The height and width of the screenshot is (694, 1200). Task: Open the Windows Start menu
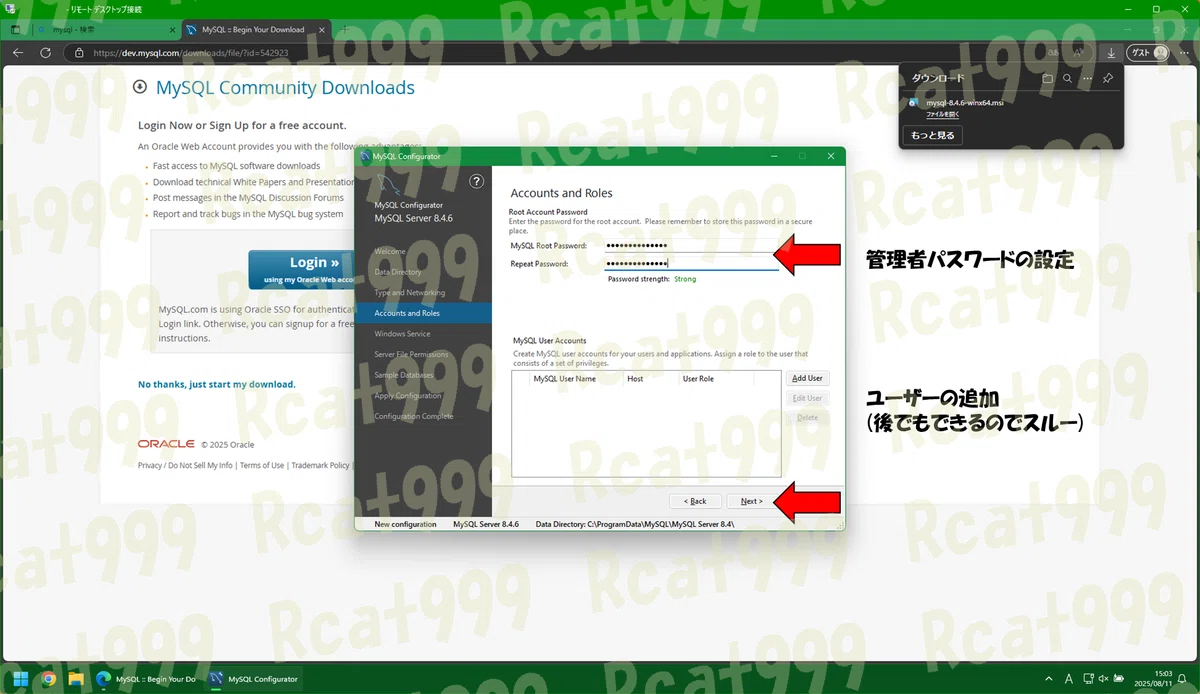[20, 679]
